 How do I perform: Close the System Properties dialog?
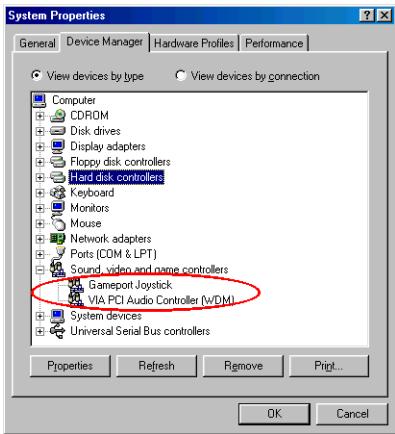(384, 16)
